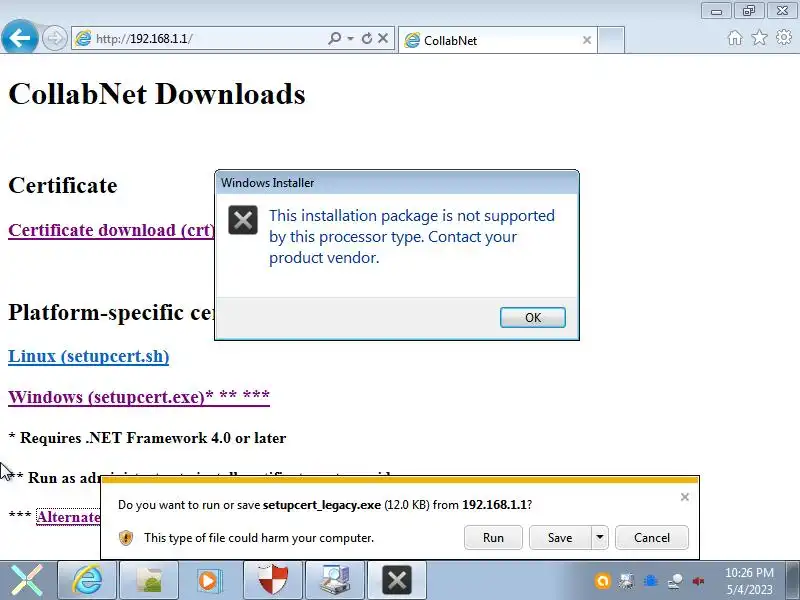Save setupcert_legacy.exe from download bar
This screenshot has height=600, width=800.
[x=560, y=538]
